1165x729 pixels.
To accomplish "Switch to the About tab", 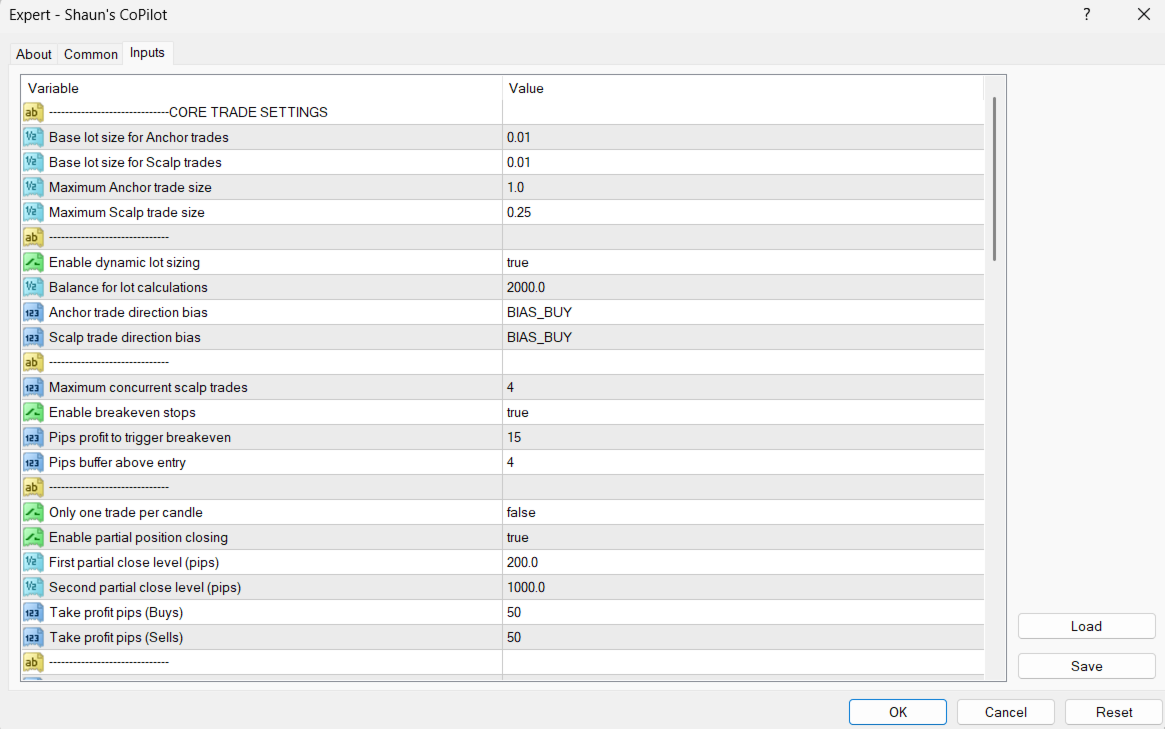I will click(33, 54).
